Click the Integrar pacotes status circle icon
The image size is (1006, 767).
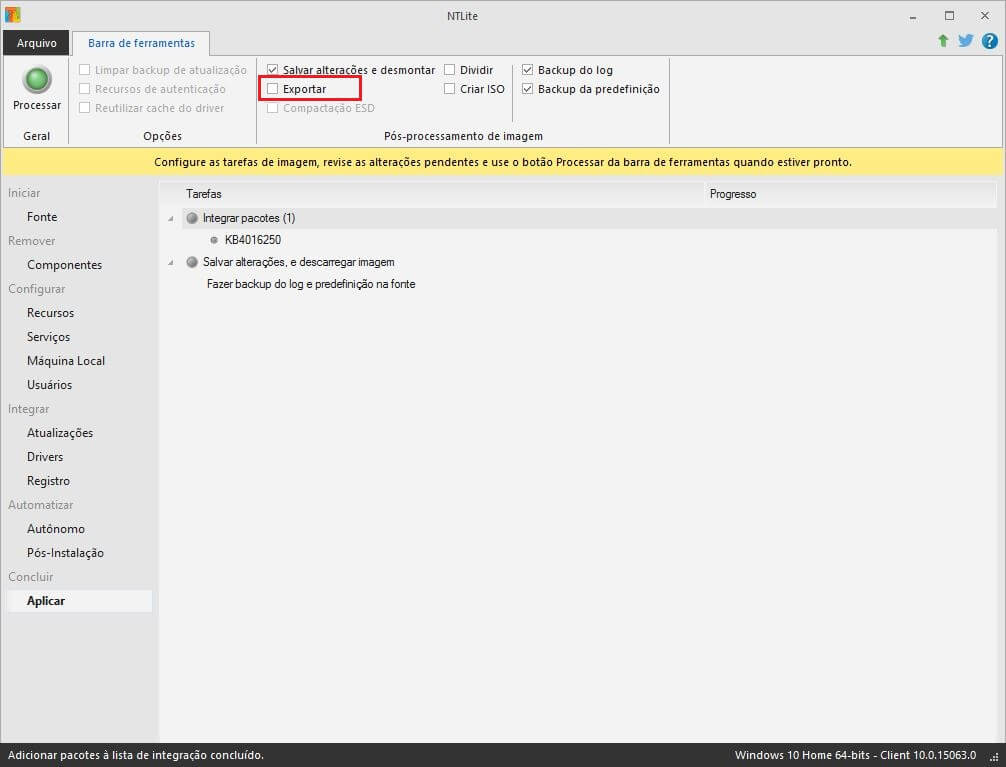(192, 218)
